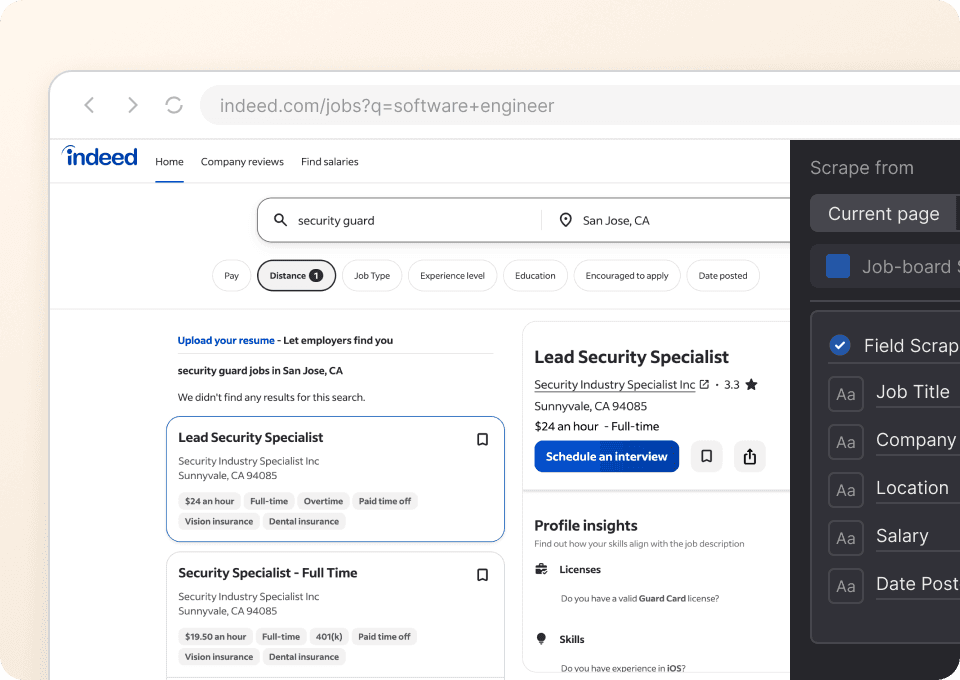Click the Aa type icon next to Salary

(x=846, y=538)
